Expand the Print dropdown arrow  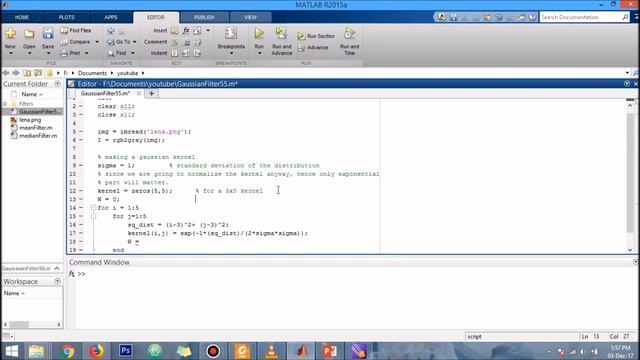pos(86,53)
